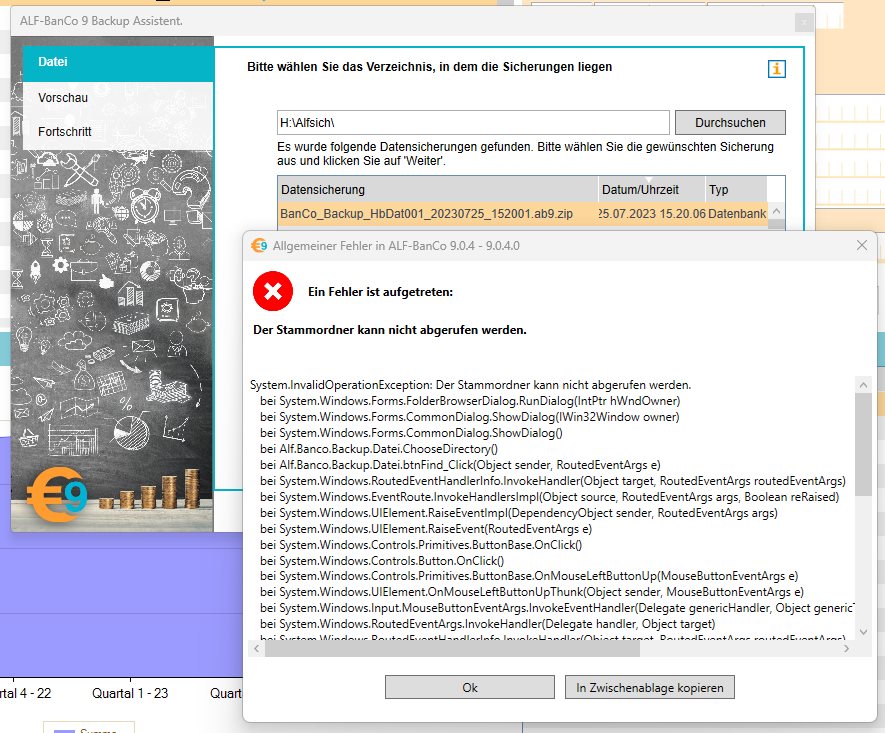Image resolution: width=885 pixels, height=733 pixels.
Task: Sort by Typ column header
Action: point(736,190)
